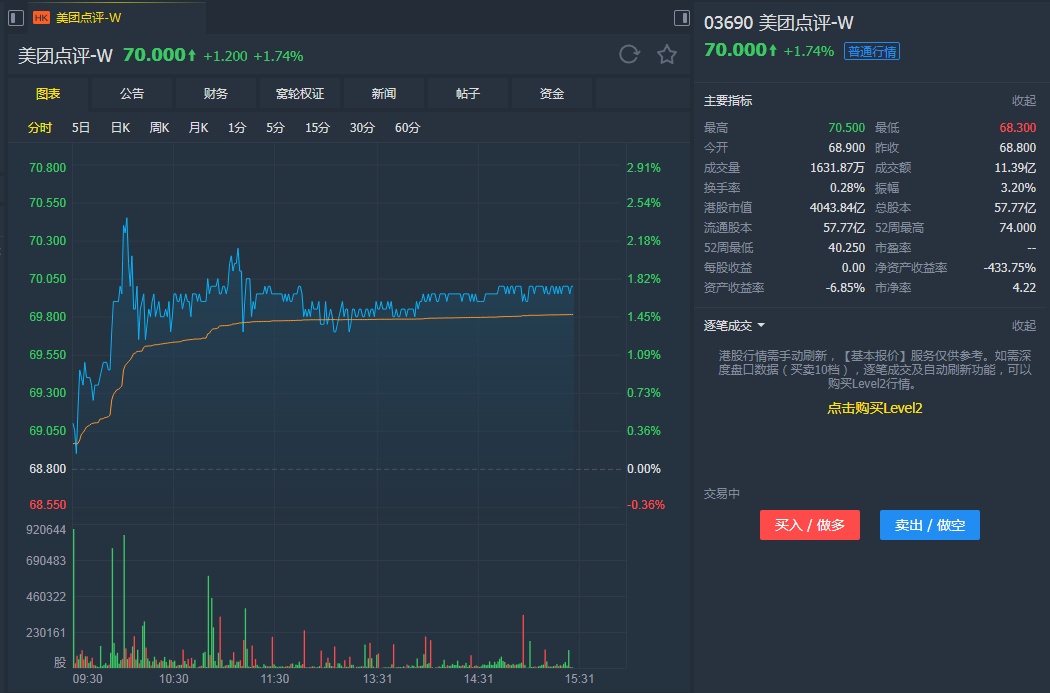Toggle the left sidebar panel icon
1050x693 pixels.
(x=16, y=18)
